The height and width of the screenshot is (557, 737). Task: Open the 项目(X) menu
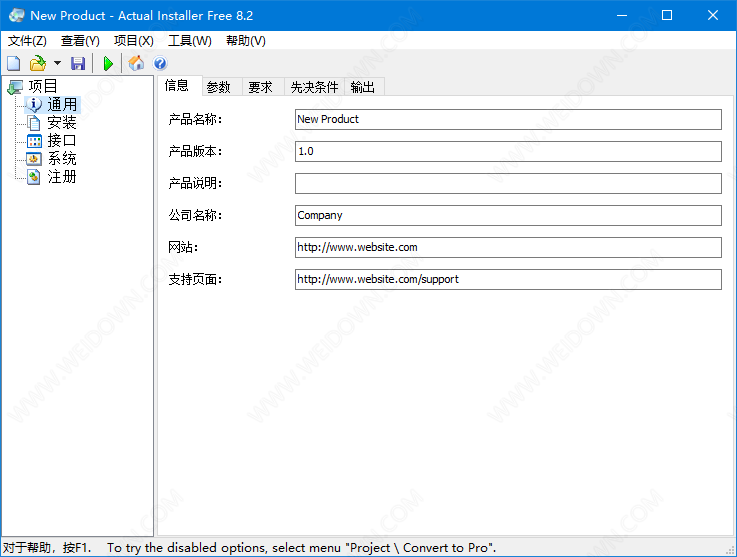point(133,41)
